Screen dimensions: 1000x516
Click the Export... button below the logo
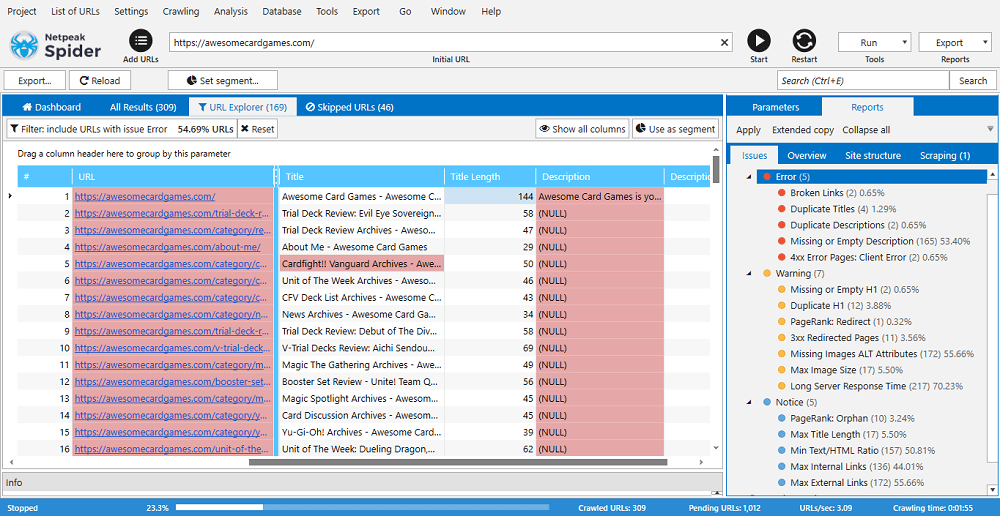click(x=35, y=80)
